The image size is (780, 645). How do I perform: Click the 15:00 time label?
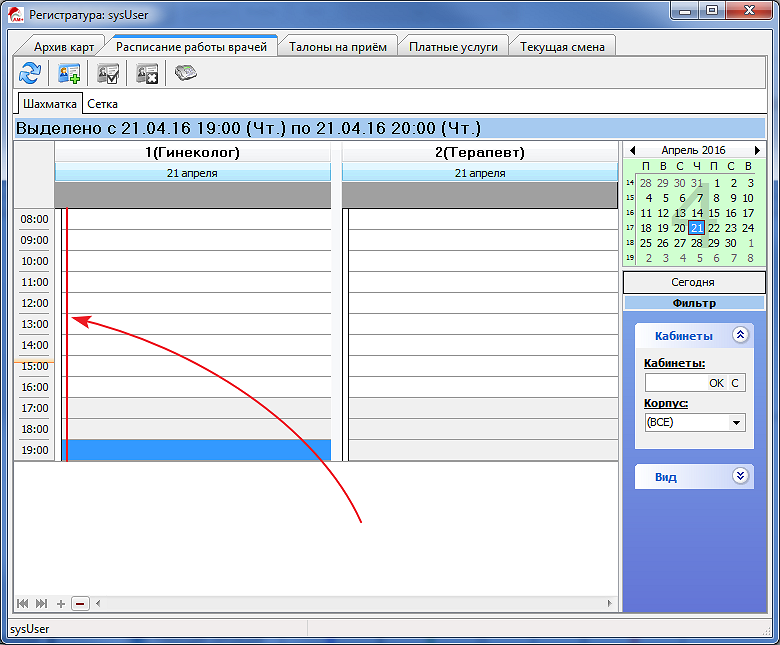(x=34, y=366)
